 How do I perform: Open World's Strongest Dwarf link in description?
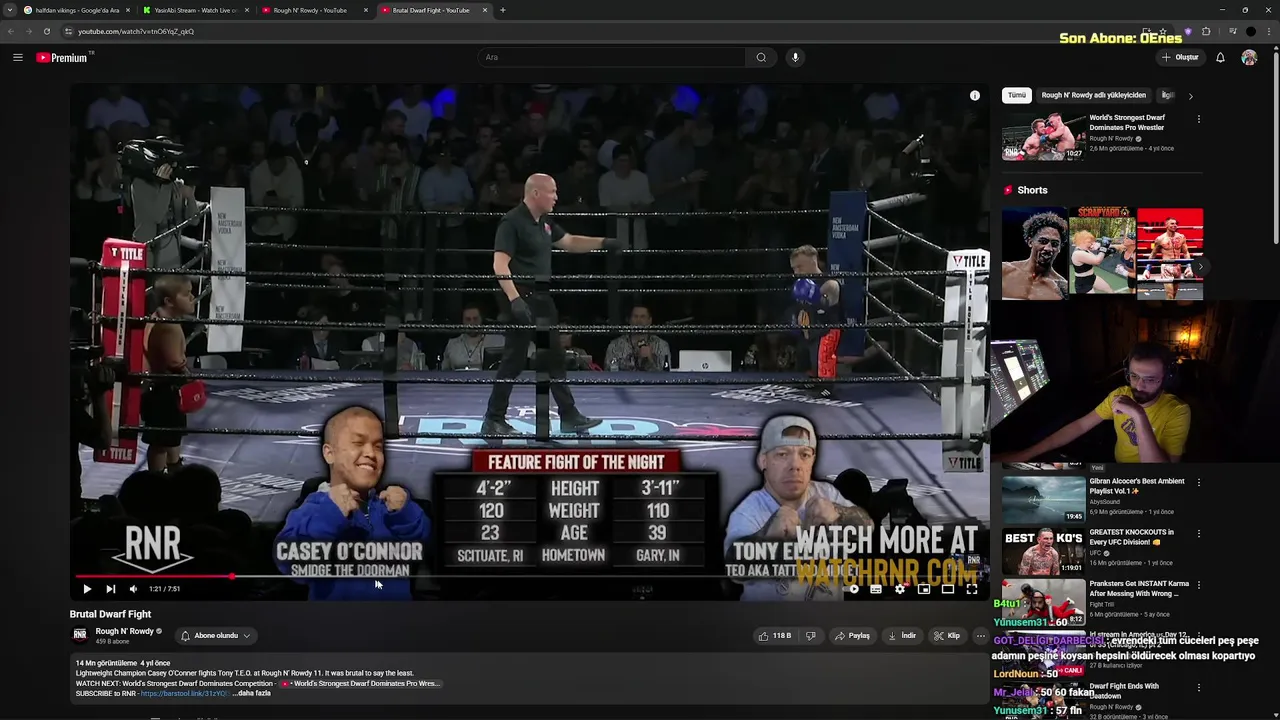362,683
